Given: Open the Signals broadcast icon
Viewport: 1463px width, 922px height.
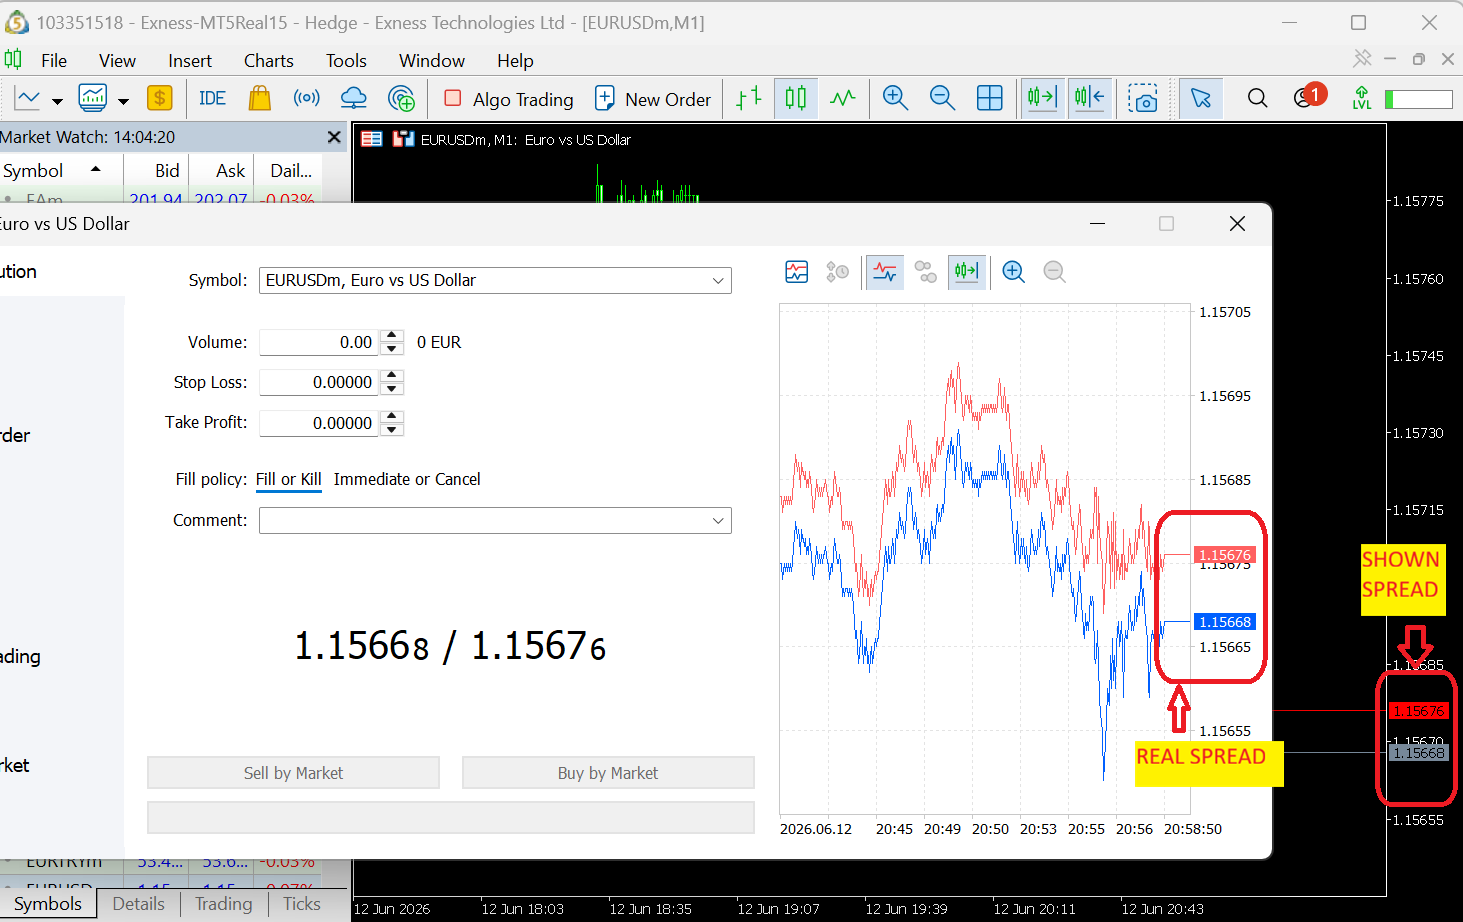Looking at the screenshot, I should 307,98.
